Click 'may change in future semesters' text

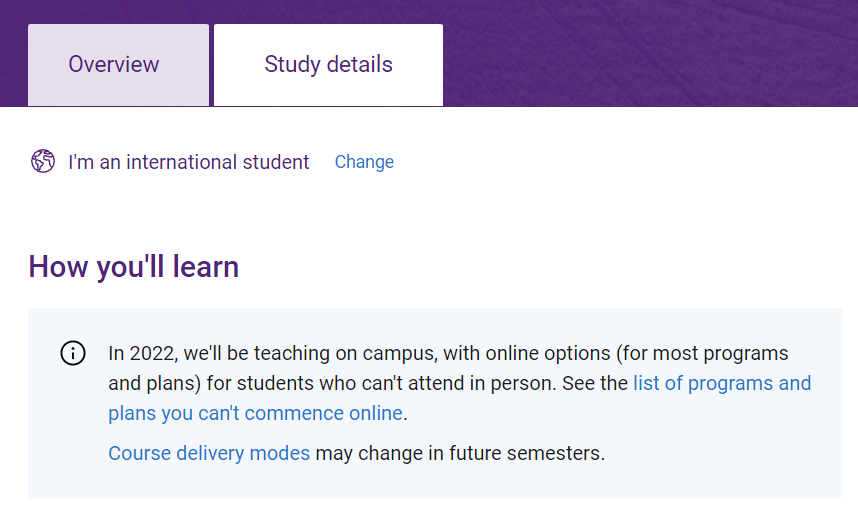pyautogui.click(x=460, y=453)
